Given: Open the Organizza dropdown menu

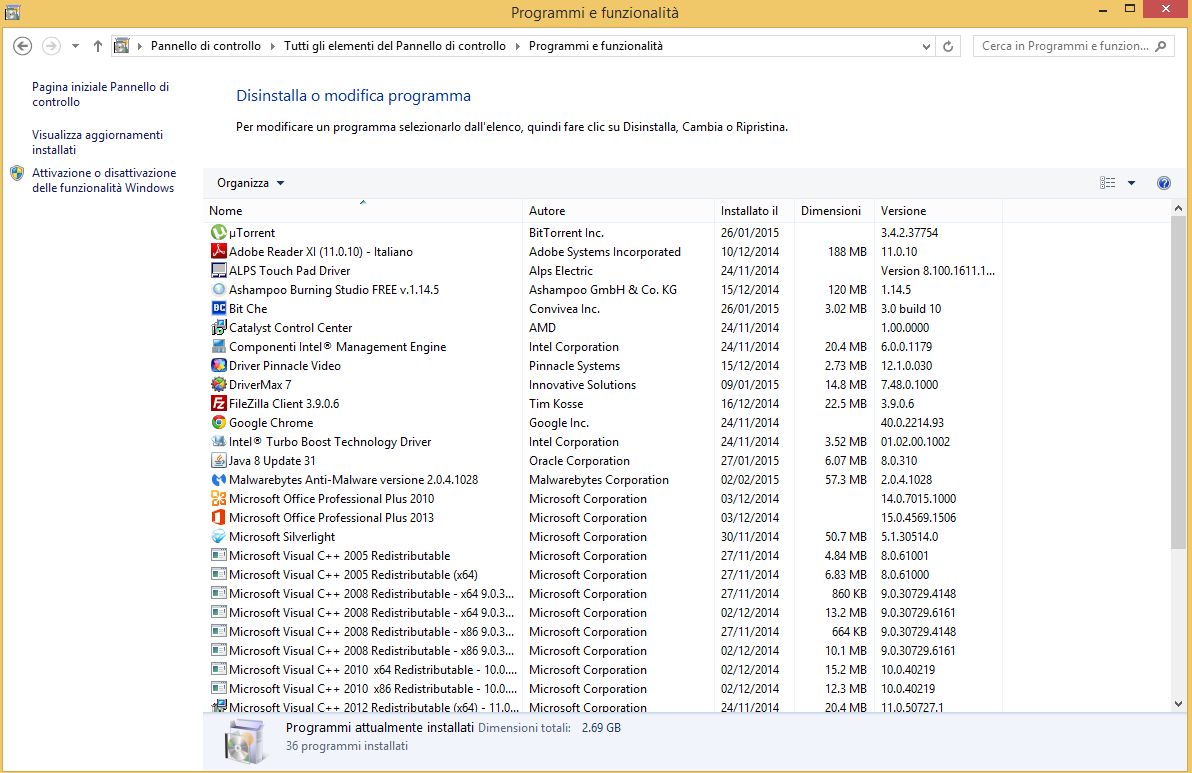Looking at the screenshot, I should [x=250, y=183].
